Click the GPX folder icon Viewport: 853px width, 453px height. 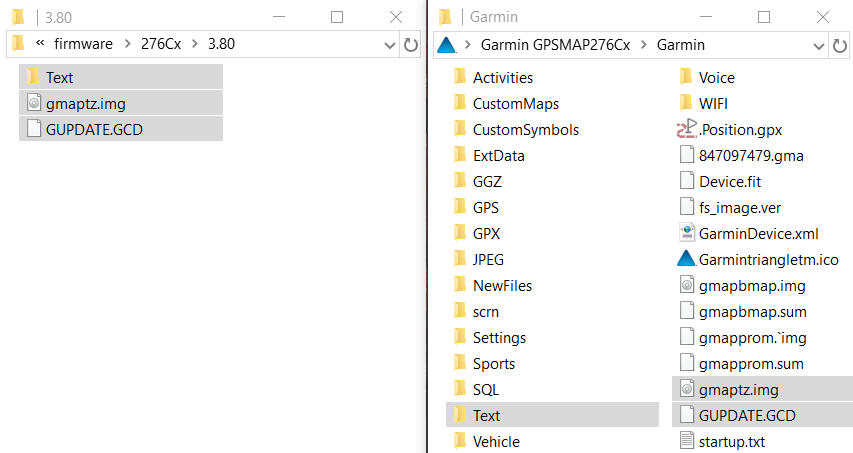click(460, 233)
